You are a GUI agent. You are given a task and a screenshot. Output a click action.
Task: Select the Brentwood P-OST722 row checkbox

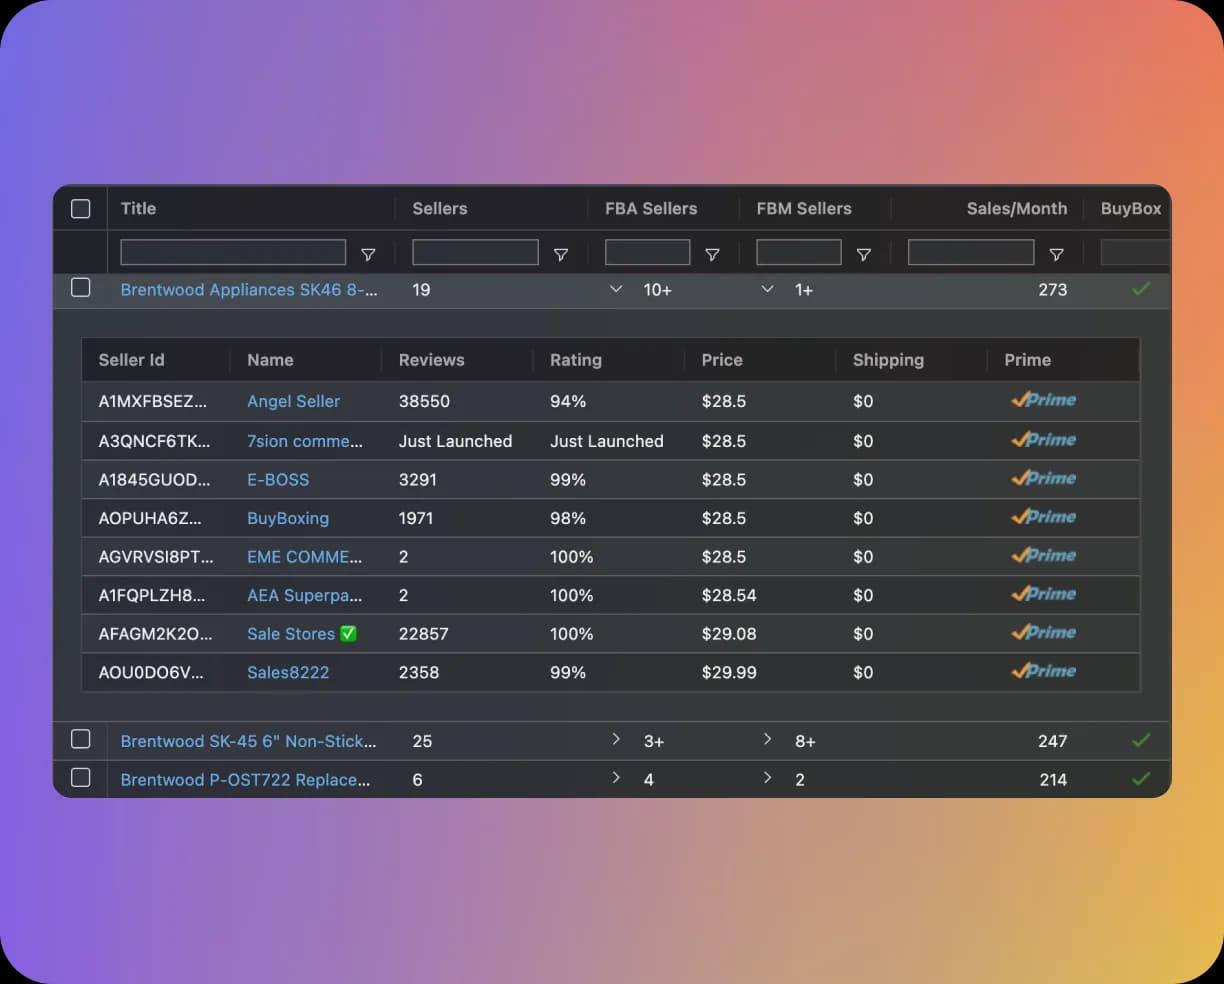[81, 778]
